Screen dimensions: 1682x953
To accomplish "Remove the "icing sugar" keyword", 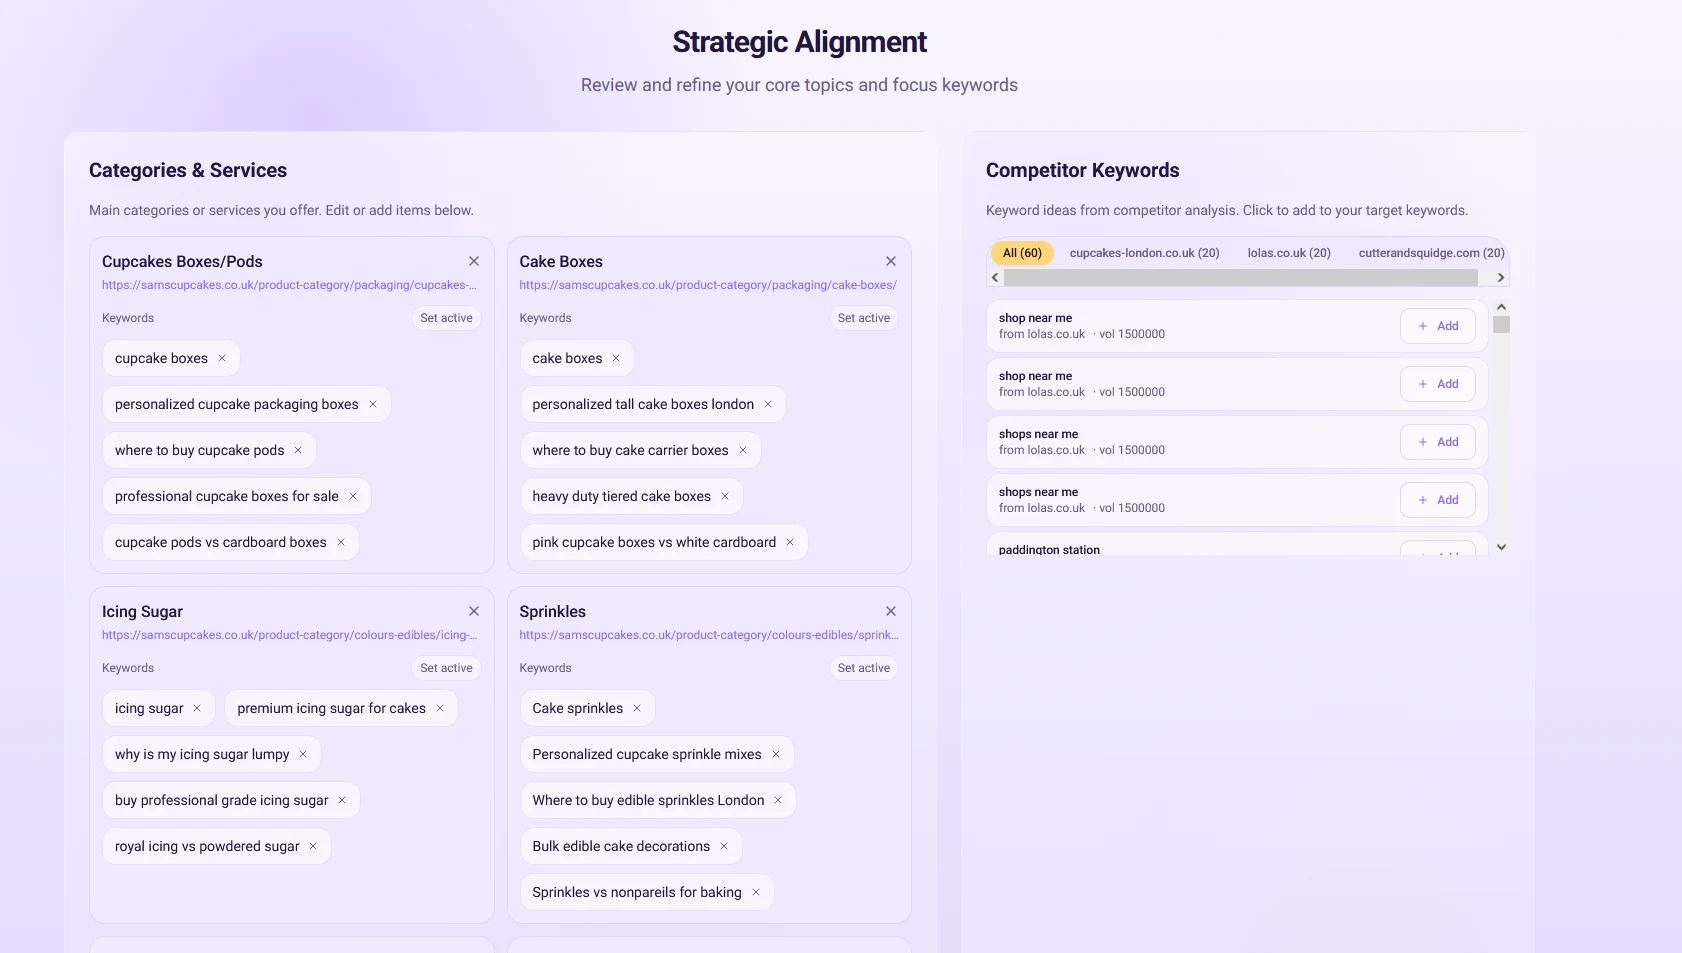I will (x=198, y=707).
